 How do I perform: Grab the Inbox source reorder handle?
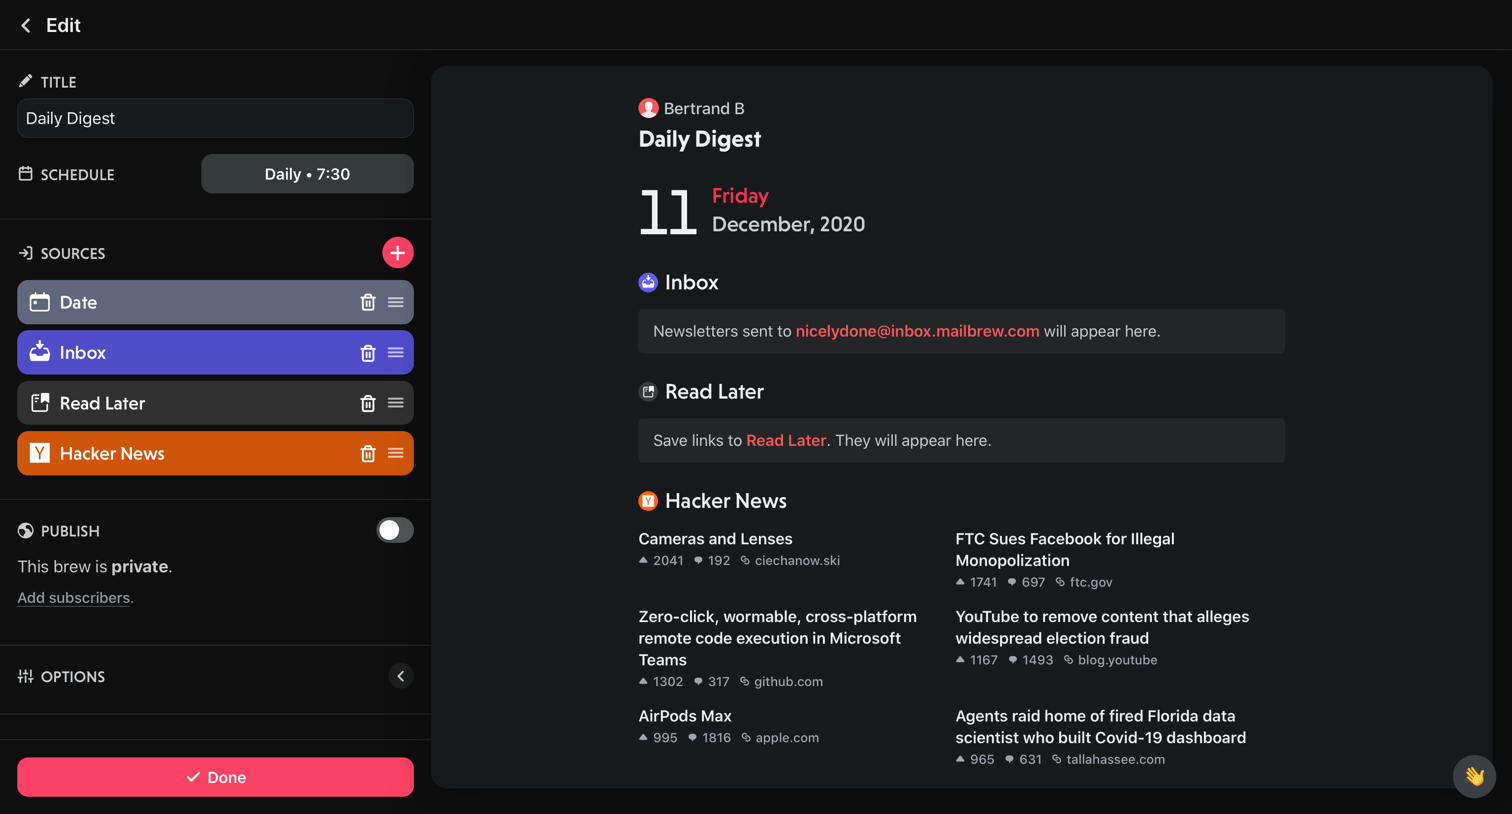(396, 353)
